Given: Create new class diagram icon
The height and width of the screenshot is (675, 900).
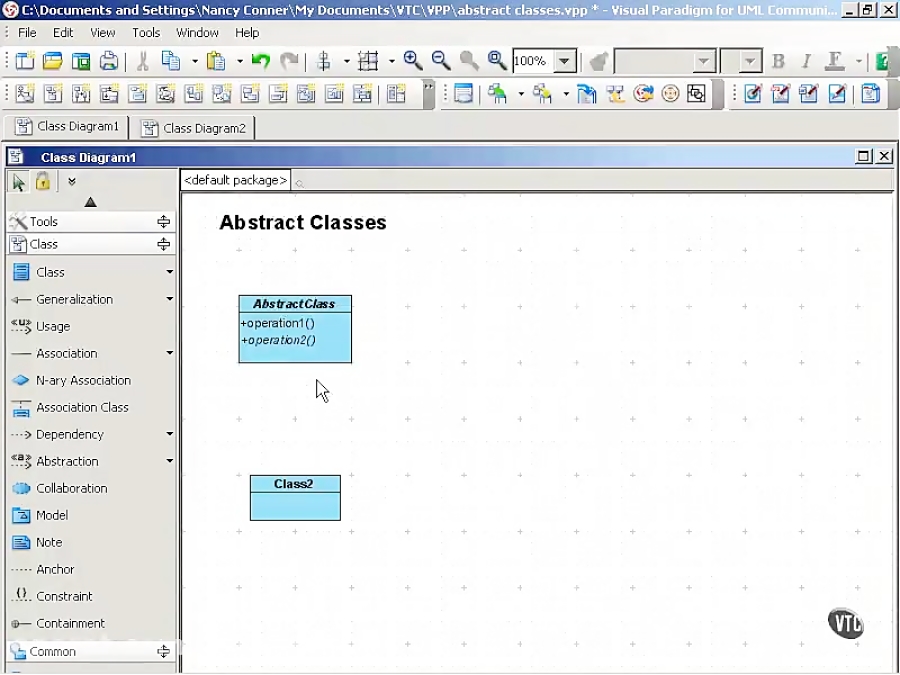Looking at the screenshot, I should point(53,94).
